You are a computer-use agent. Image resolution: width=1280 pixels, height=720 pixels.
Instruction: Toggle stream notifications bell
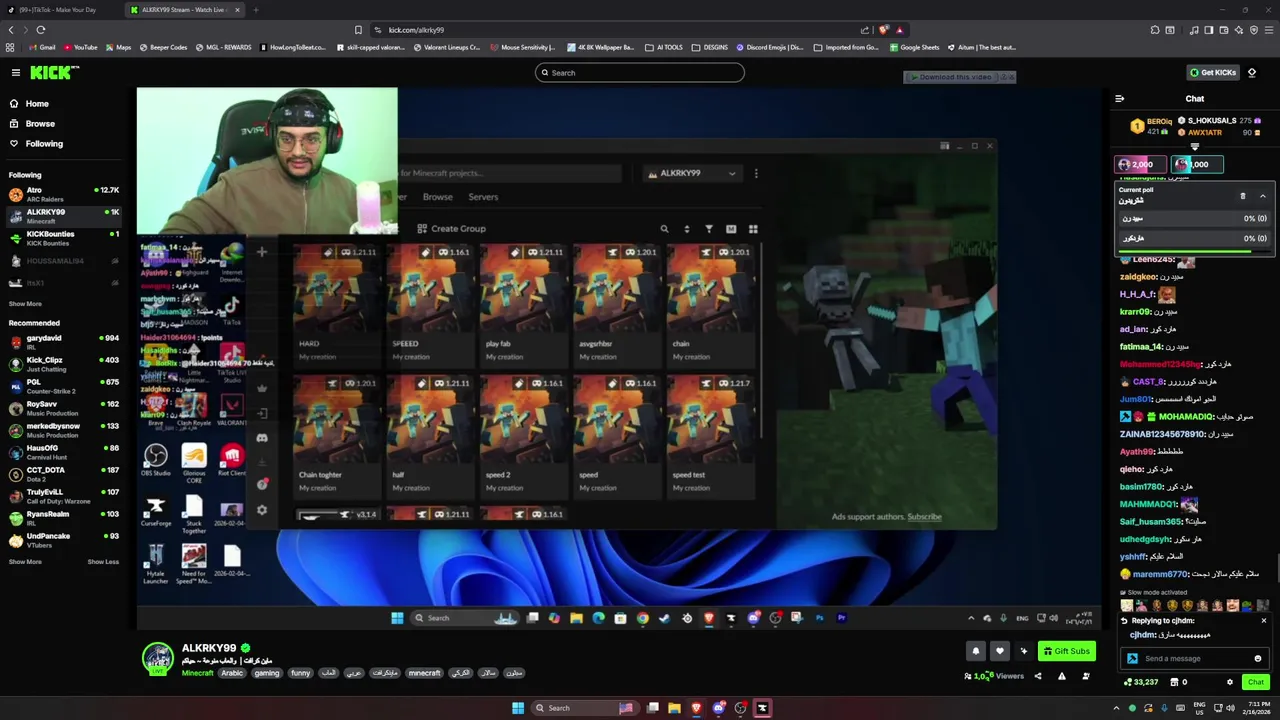[x=976, y=651]
